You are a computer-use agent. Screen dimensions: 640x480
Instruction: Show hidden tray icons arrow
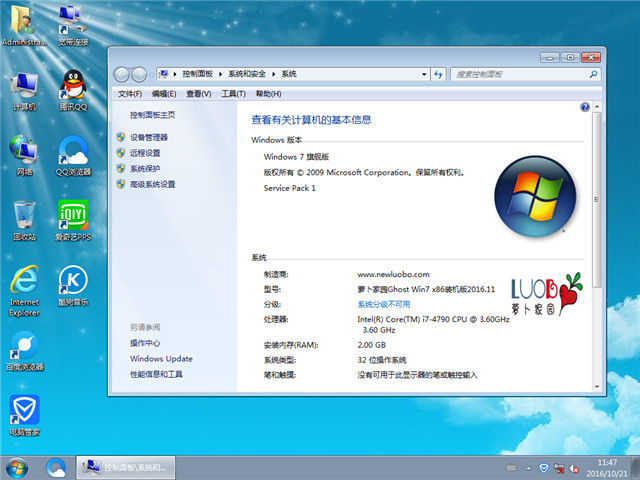[529, 469]
